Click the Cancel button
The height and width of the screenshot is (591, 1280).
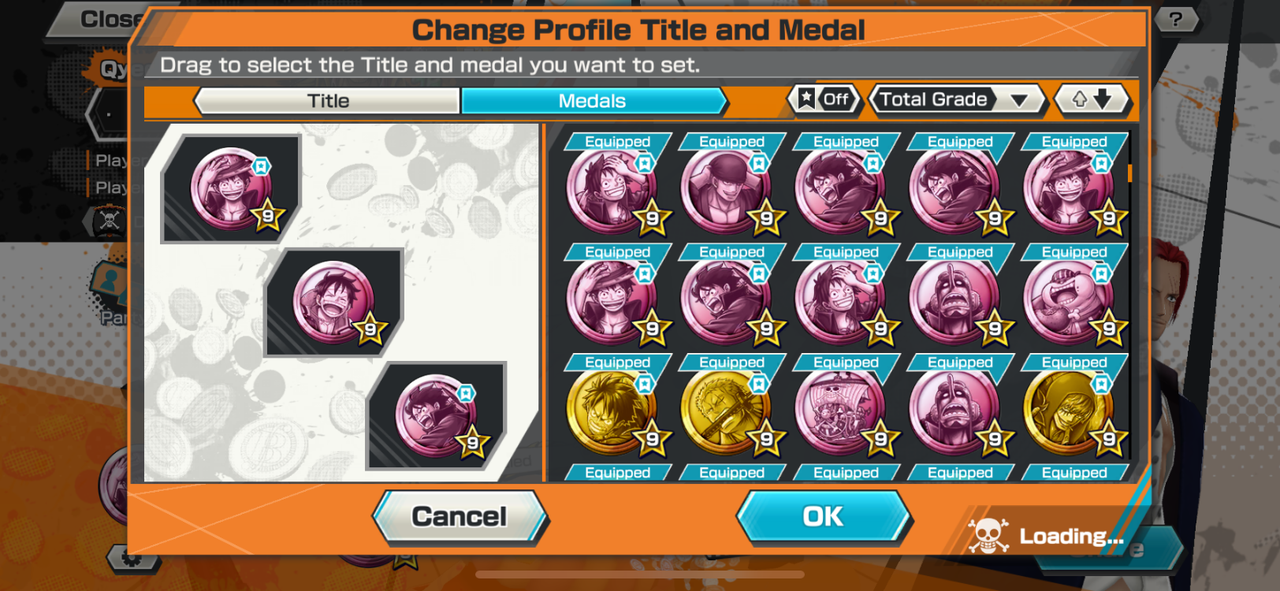tap(460, 516)
